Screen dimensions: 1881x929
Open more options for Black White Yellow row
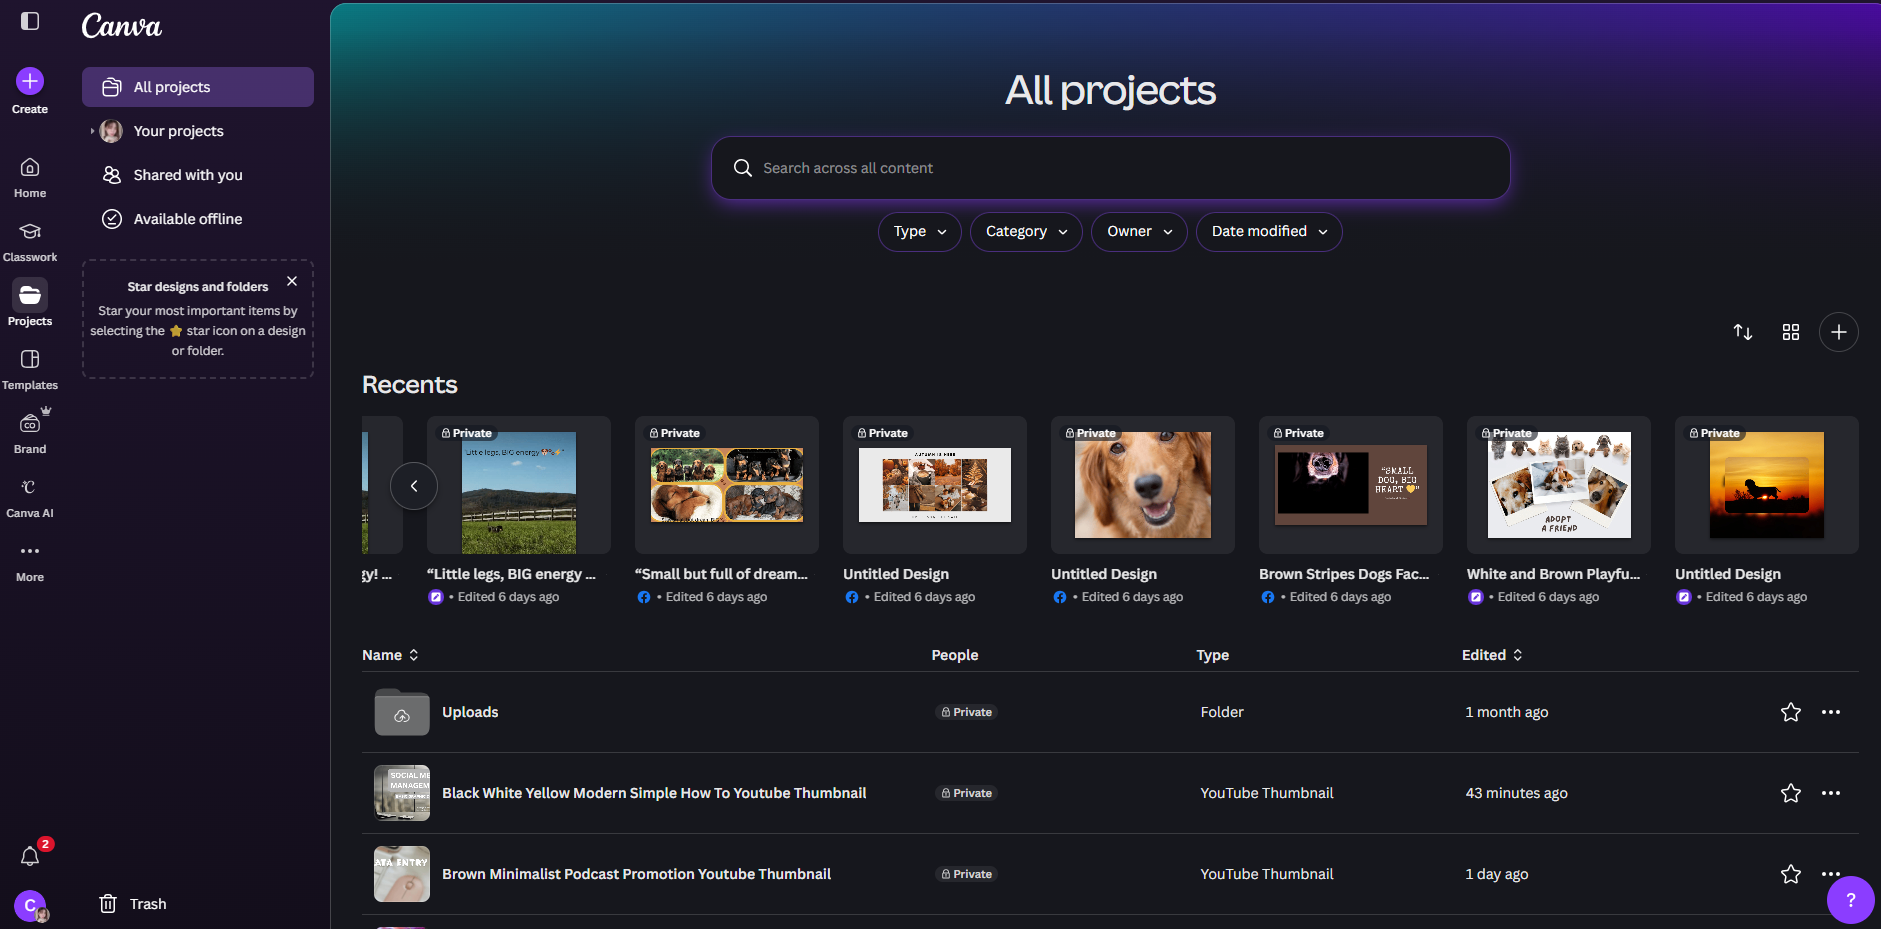click(x=1831, y=793)
